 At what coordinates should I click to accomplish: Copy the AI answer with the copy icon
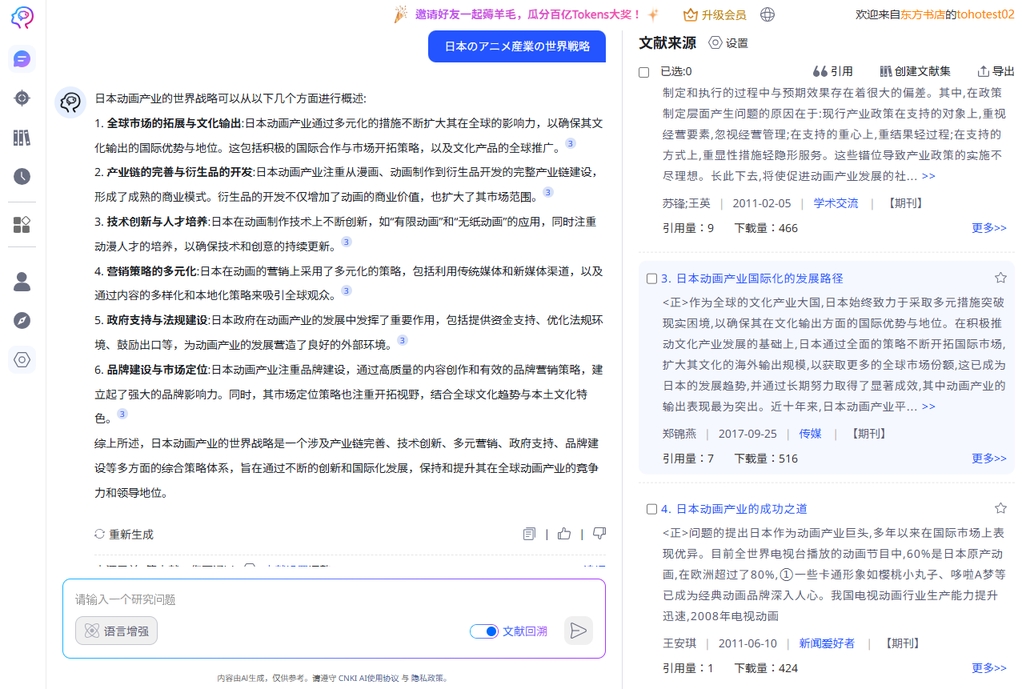(x=529, y=534)
